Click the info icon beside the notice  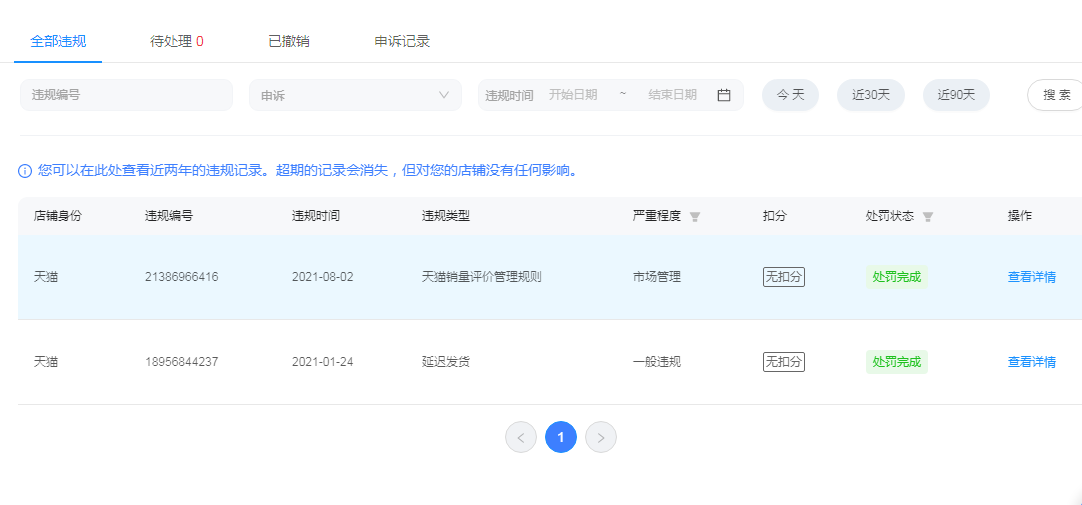point(25,170)
